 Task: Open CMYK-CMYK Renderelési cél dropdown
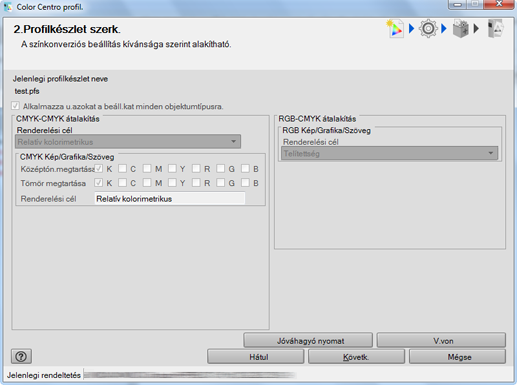coord(128,142)
